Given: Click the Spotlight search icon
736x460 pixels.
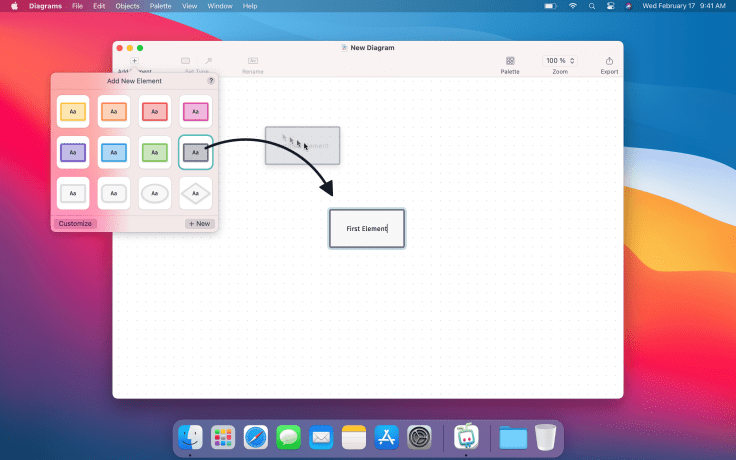Looking at the screenshot, I should click(592, 6).
